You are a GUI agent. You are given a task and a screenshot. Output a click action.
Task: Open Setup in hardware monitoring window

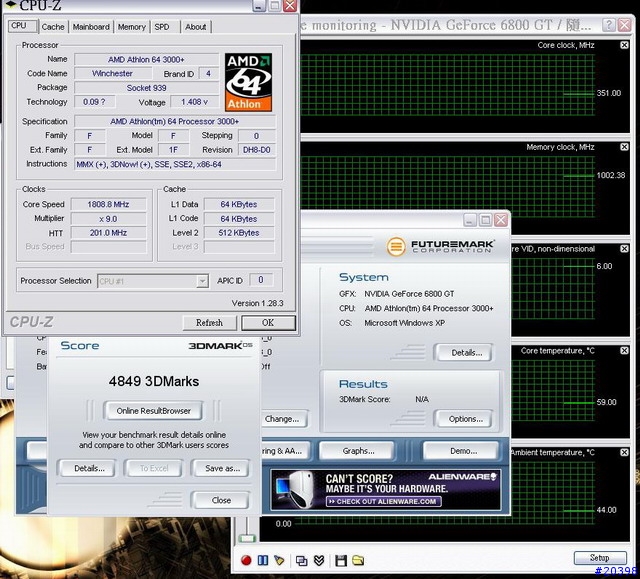pyautogui.click(x=600, y=557)
